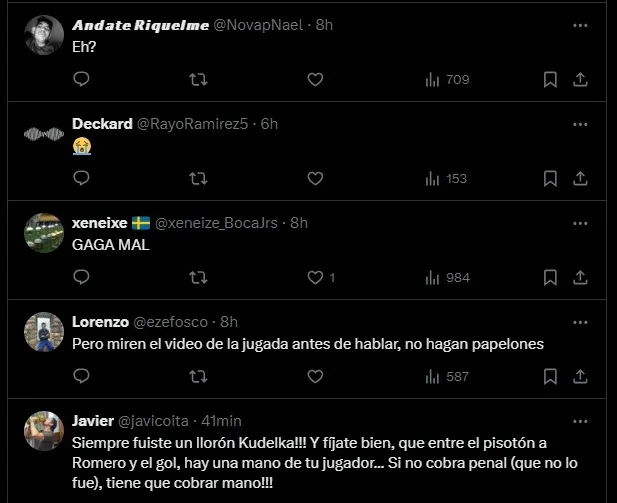Reply to Lorenzo's tweet
The width and height of the screenshot is (617, 503).
click(x=82, y=376)
